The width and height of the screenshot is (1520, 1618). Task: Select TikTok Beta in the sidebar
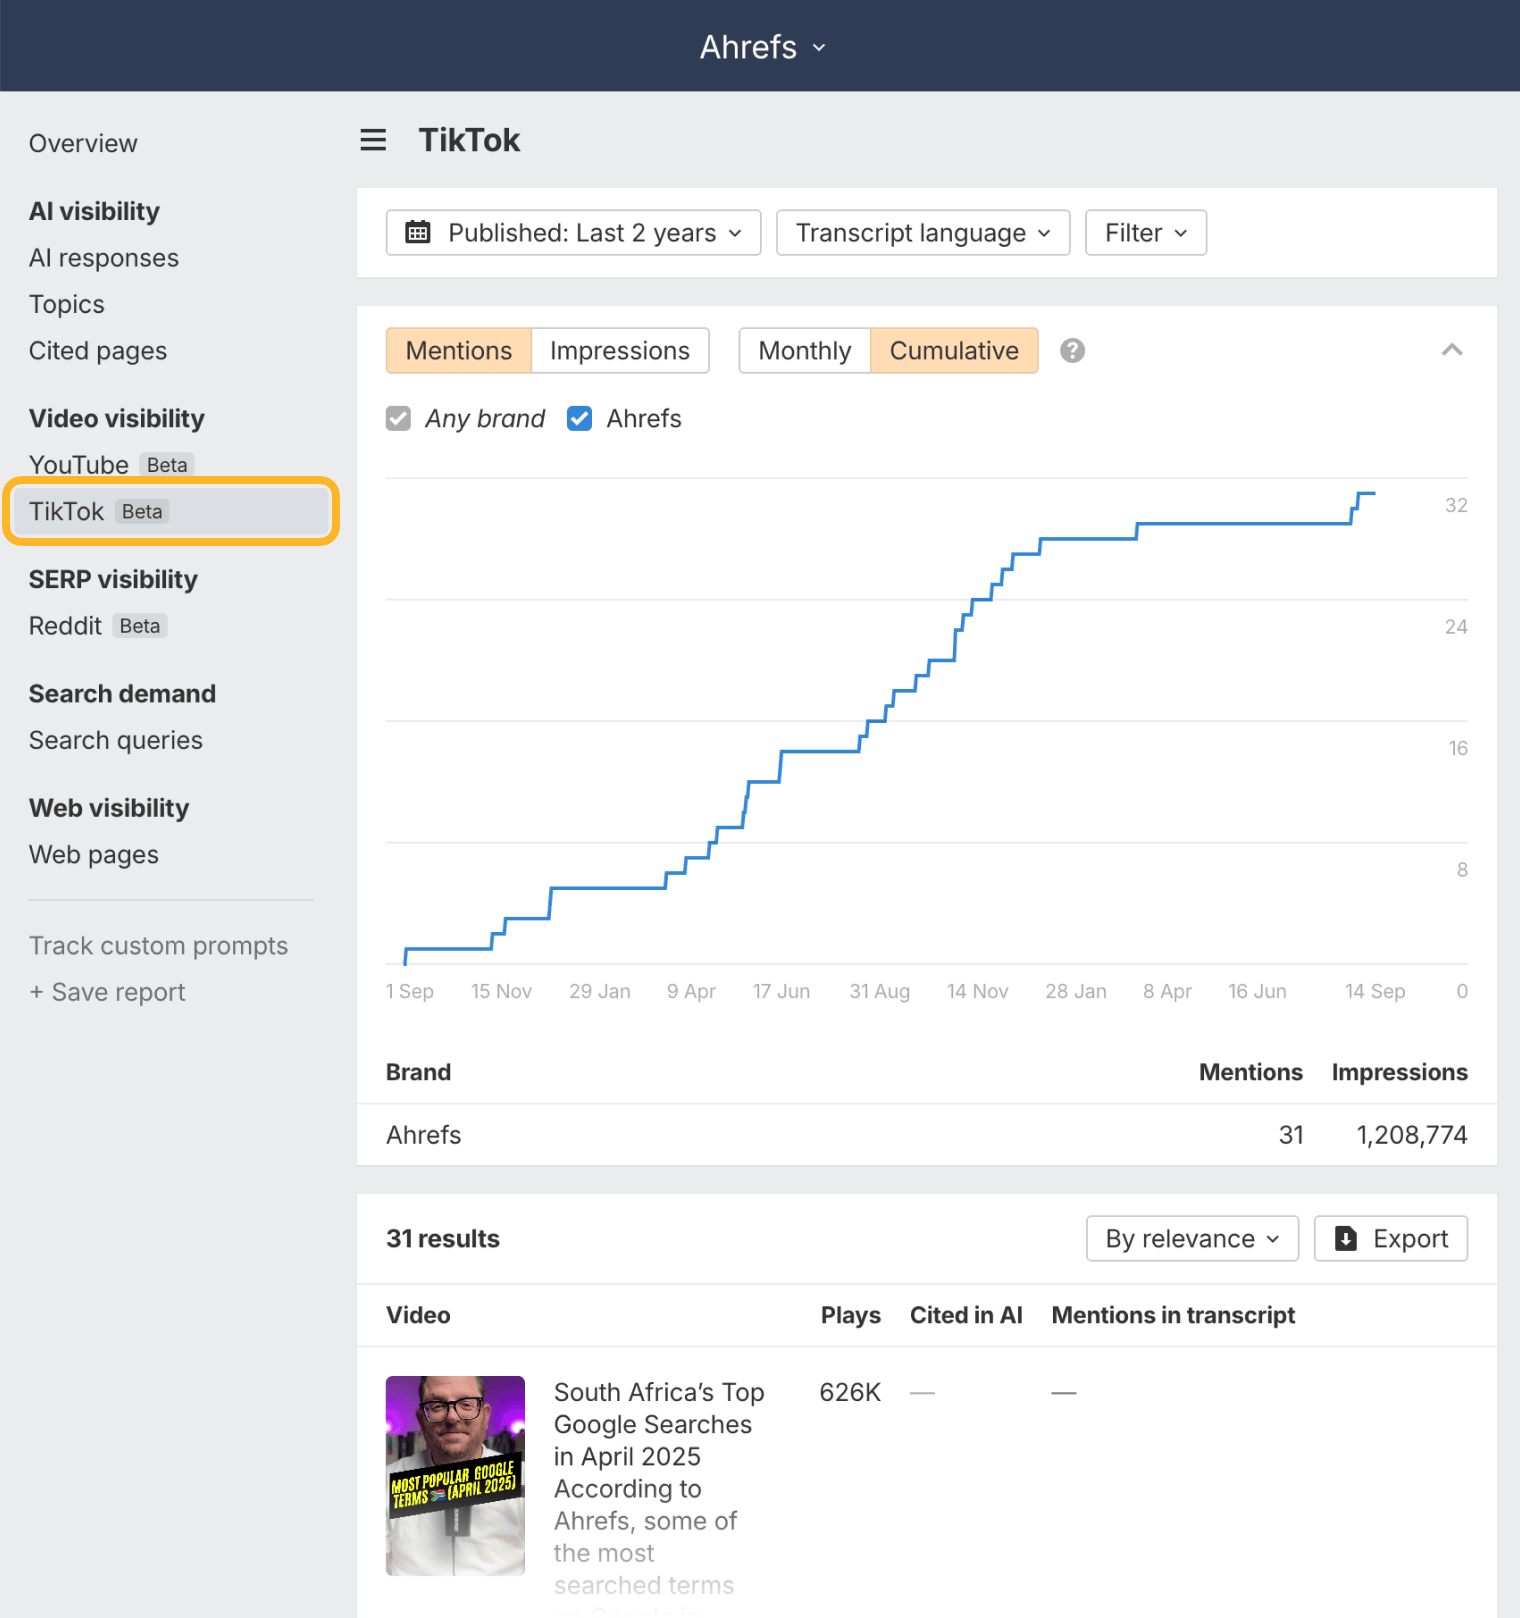(171, 512)
